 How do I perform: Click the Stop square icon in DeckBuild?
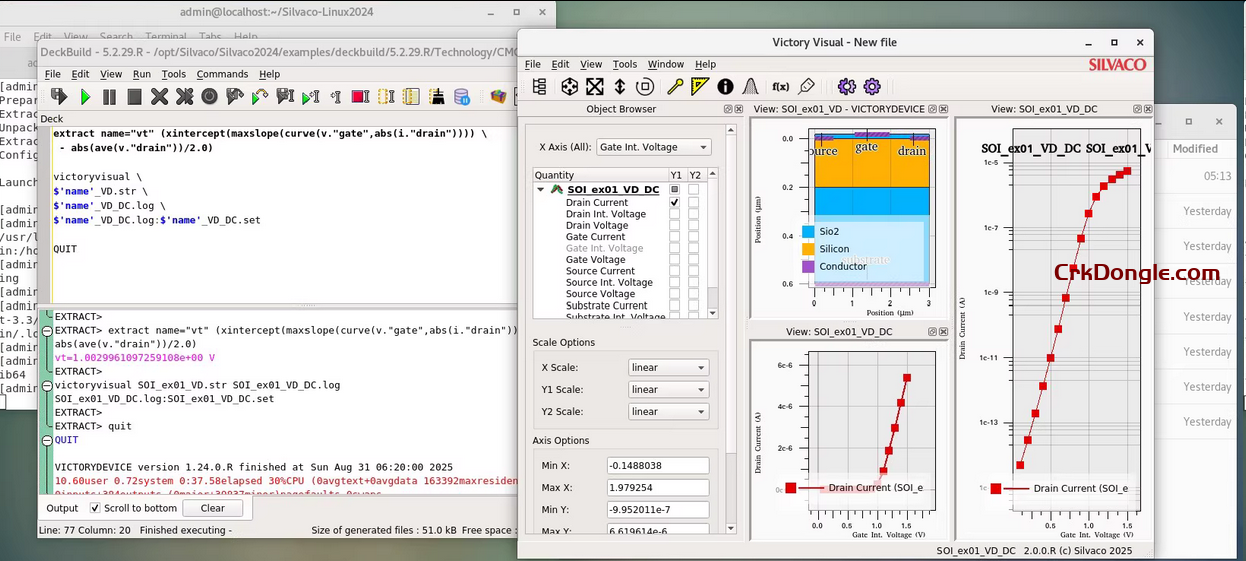134,97
